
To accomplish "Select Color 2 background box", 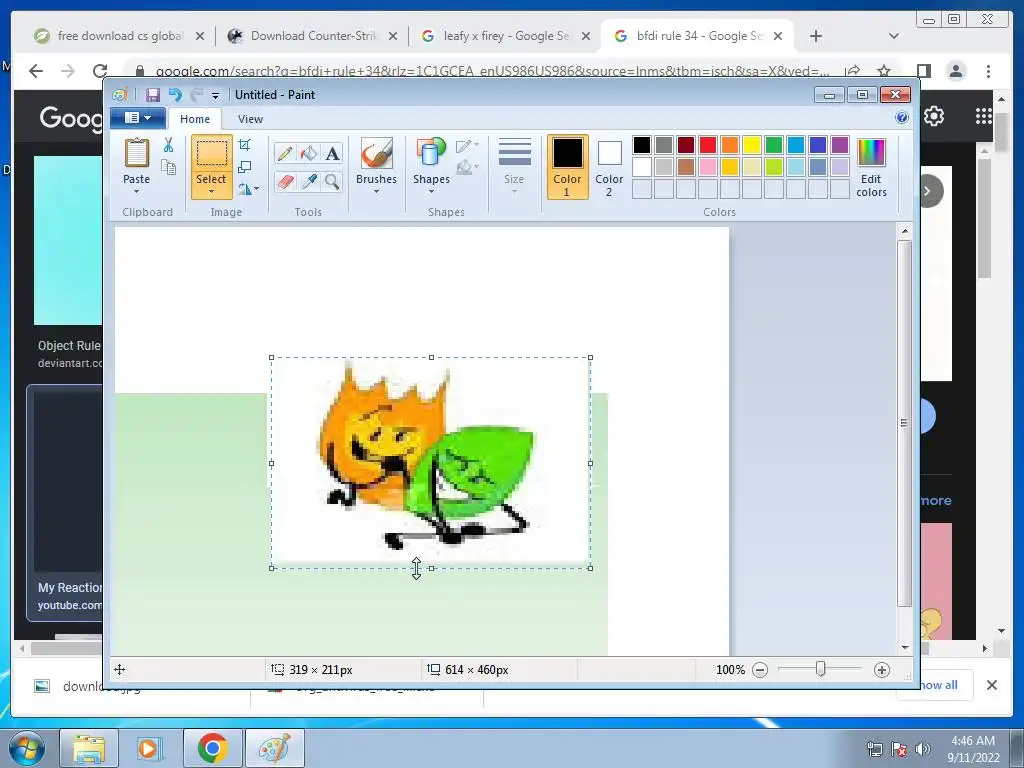I will [609, 167].
